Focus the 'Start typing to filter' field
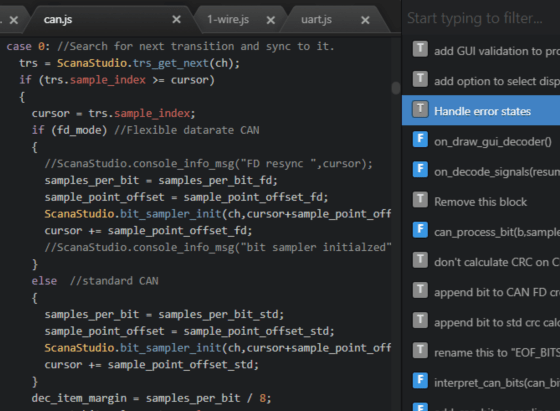This screenshot has height=411, width=560. 481,18
